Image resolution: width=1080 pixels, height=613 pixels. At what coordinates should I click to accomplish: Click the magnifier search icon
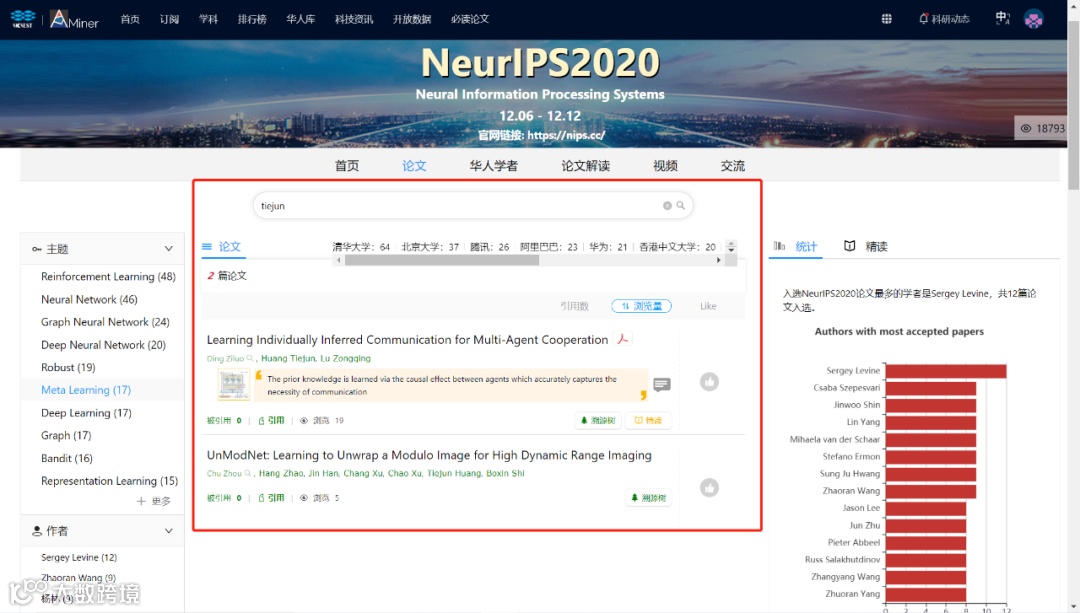[x=681, y=205]
